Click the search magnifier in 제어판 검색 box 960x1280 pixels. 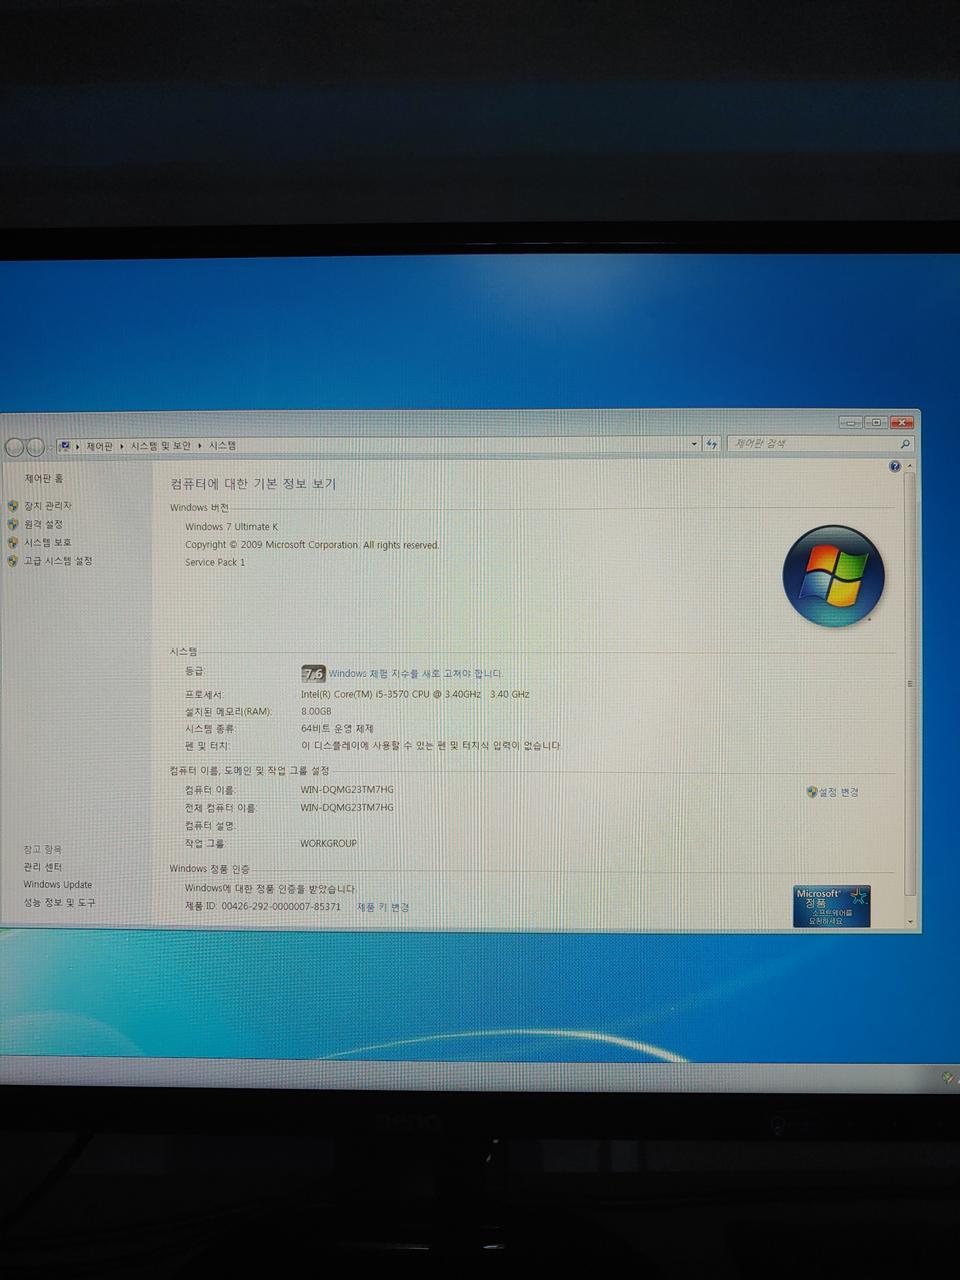coord(903,444)
